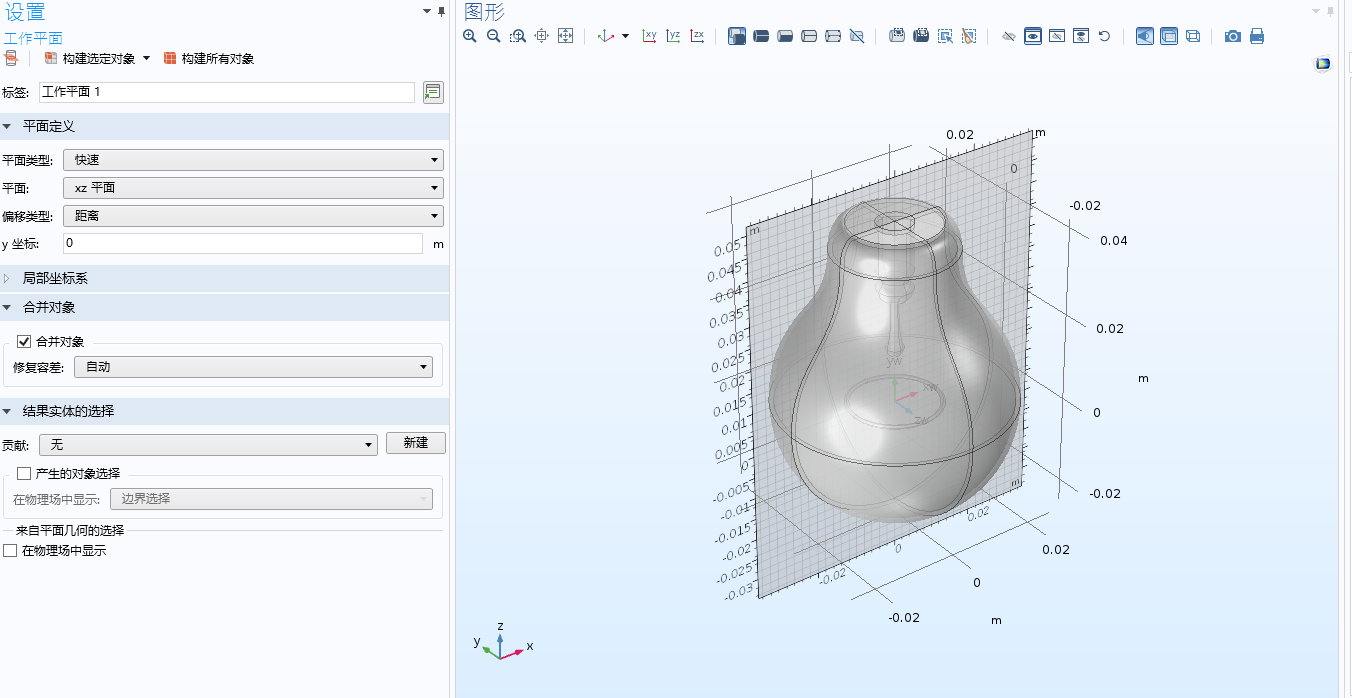Click the zoom out magnifier icon
The width and height of the screenshot is (1352, 698).
(x=493, y=36)
